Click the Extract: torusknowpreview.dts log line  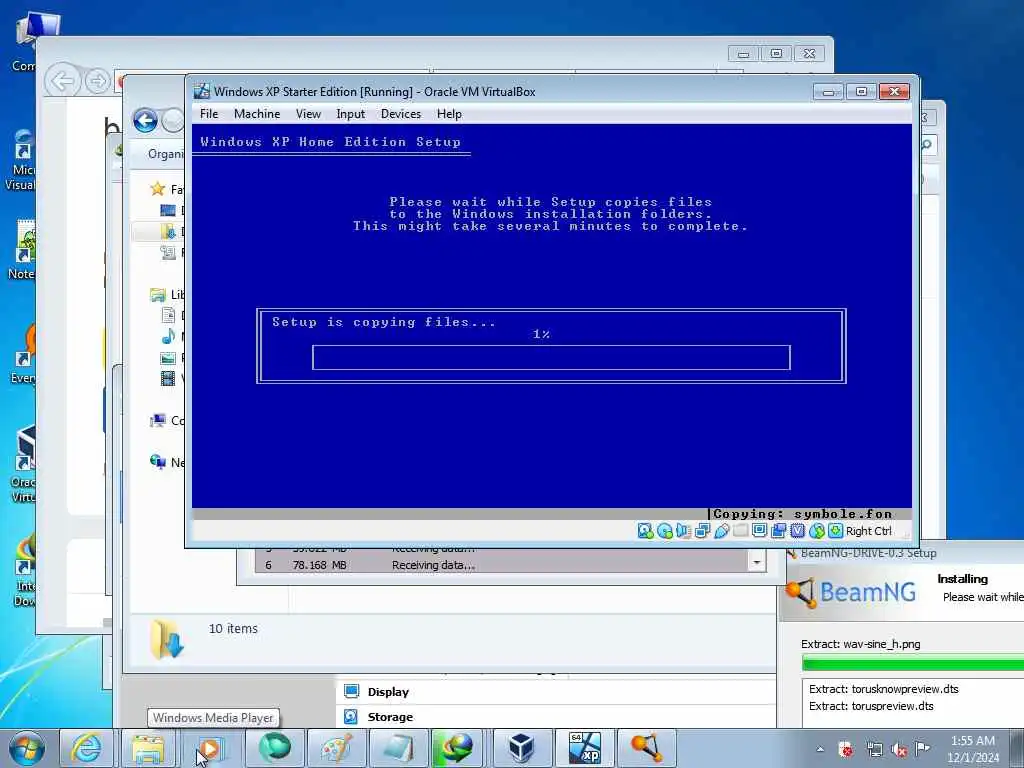(884, 689)
